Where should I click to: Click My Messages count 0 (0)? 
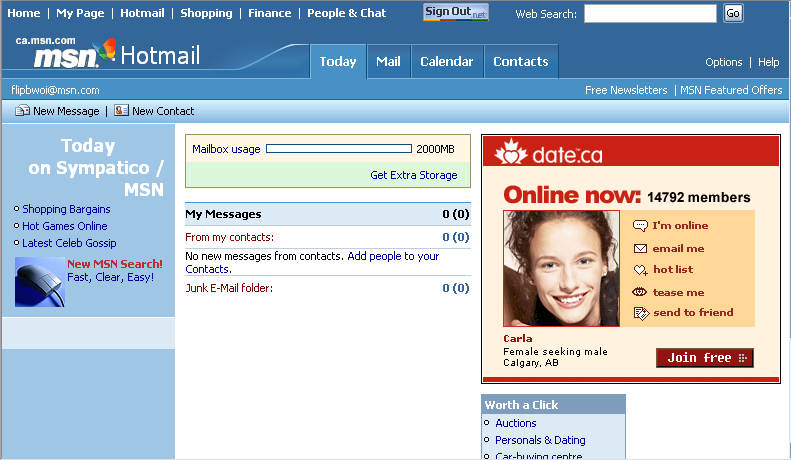coord(456,214)
